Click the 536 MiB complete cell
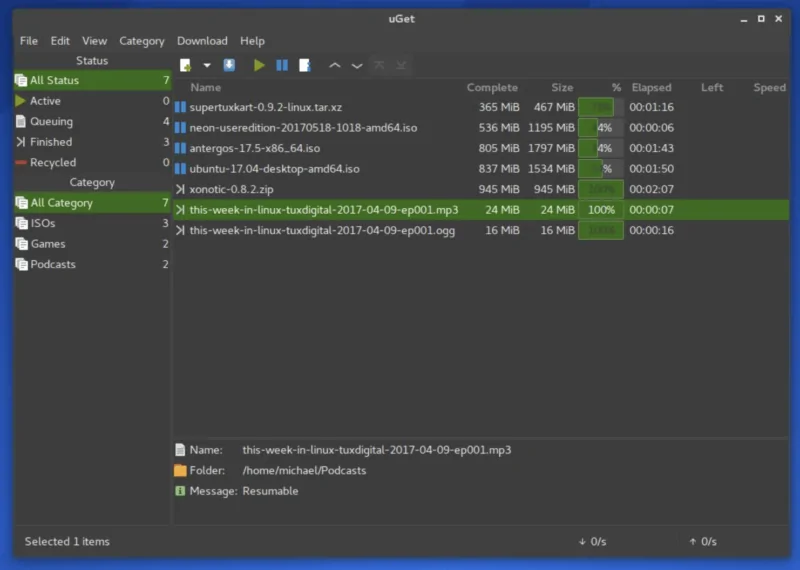Image resolution: width=800 pixels, height=570 pixels. coord(498,128)
